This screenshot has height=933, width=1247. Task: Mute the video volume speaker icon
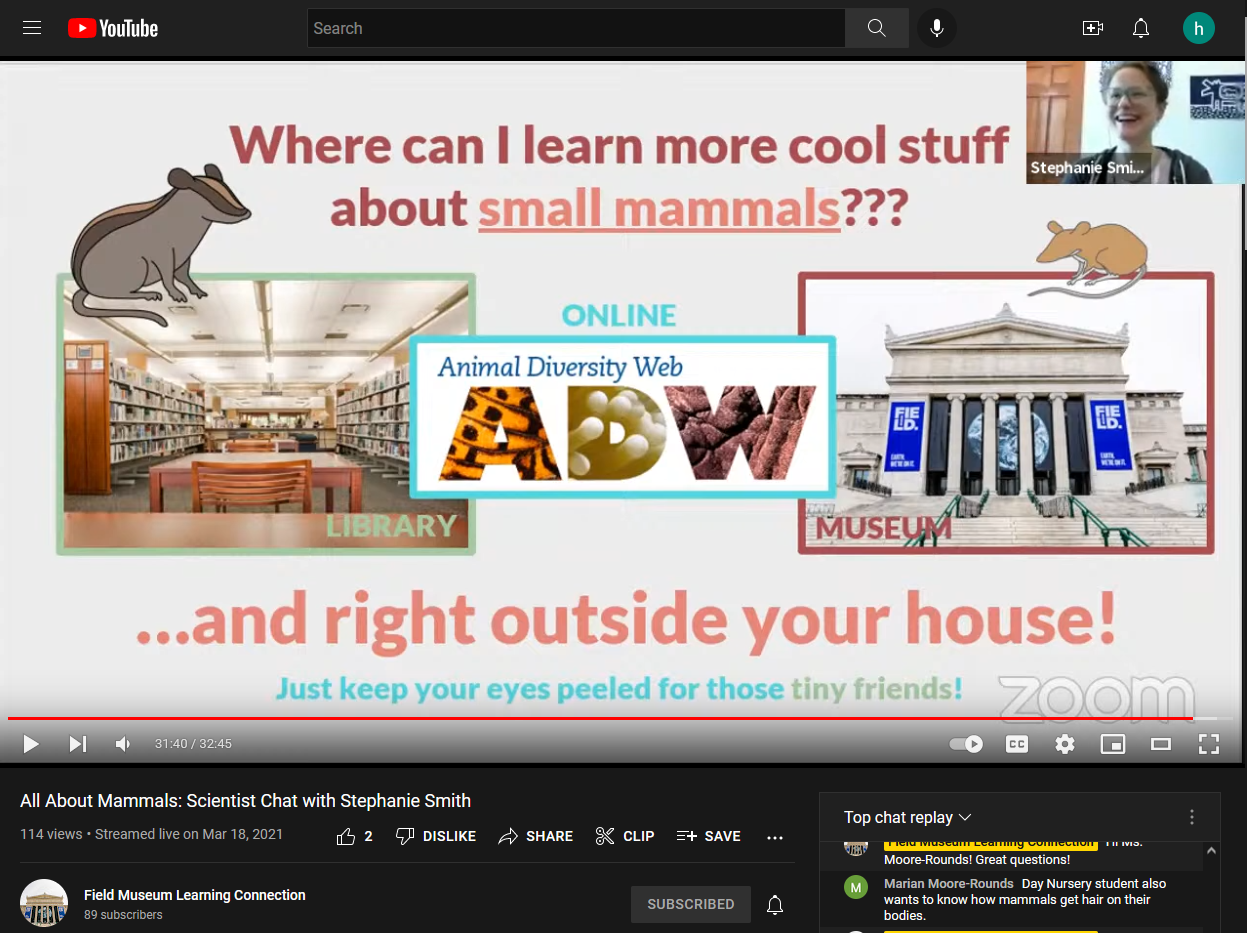(123, 744)
